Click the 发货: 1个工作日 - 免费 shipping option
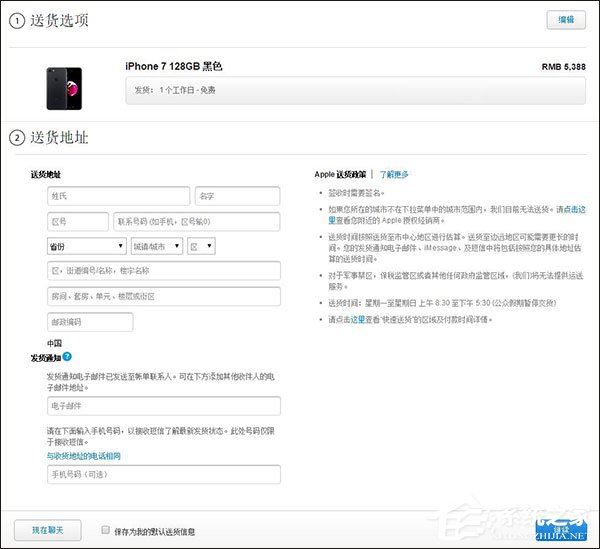The width and height of the screenshot is (600, 549). pyautogui.click(x=355, y=90)
